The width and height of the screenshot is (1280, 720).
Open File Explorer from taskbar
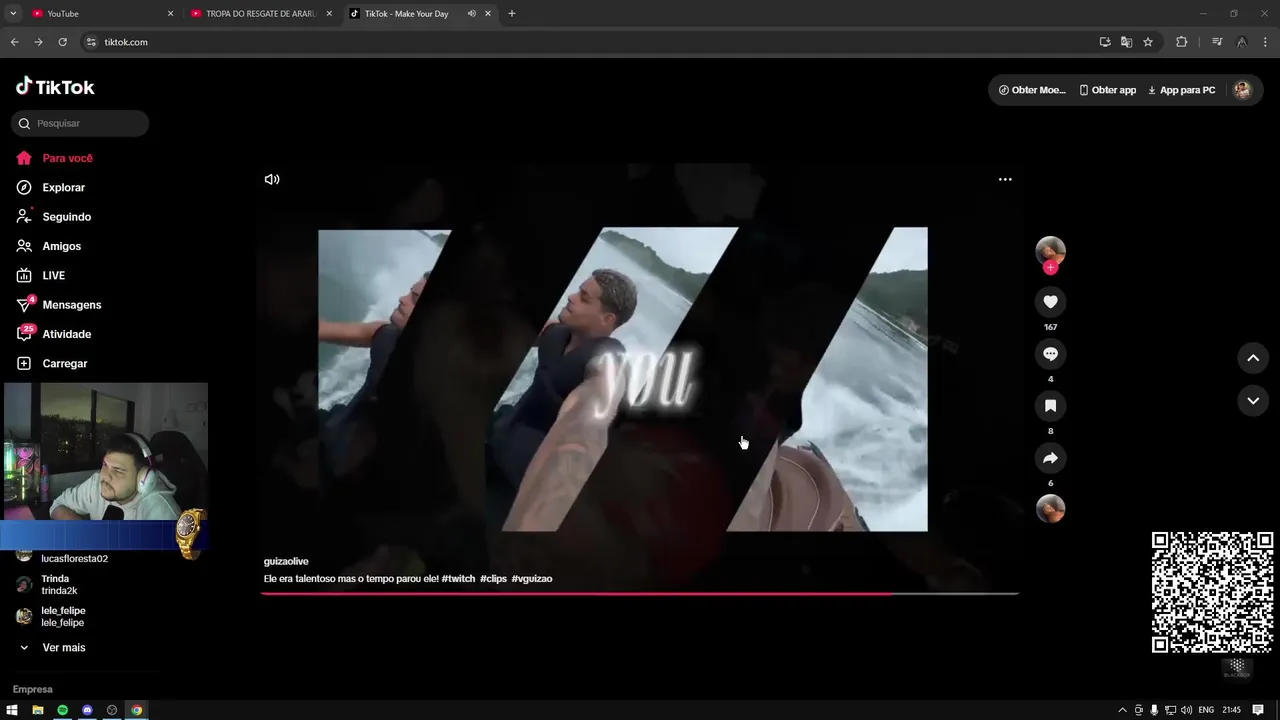click(x=37, y=710)
